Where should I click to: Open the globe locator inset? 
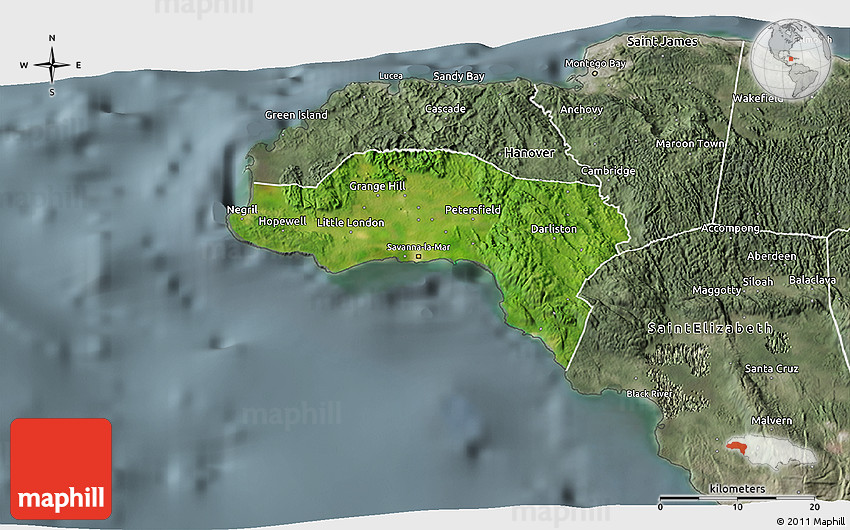[x=791, y=60]
